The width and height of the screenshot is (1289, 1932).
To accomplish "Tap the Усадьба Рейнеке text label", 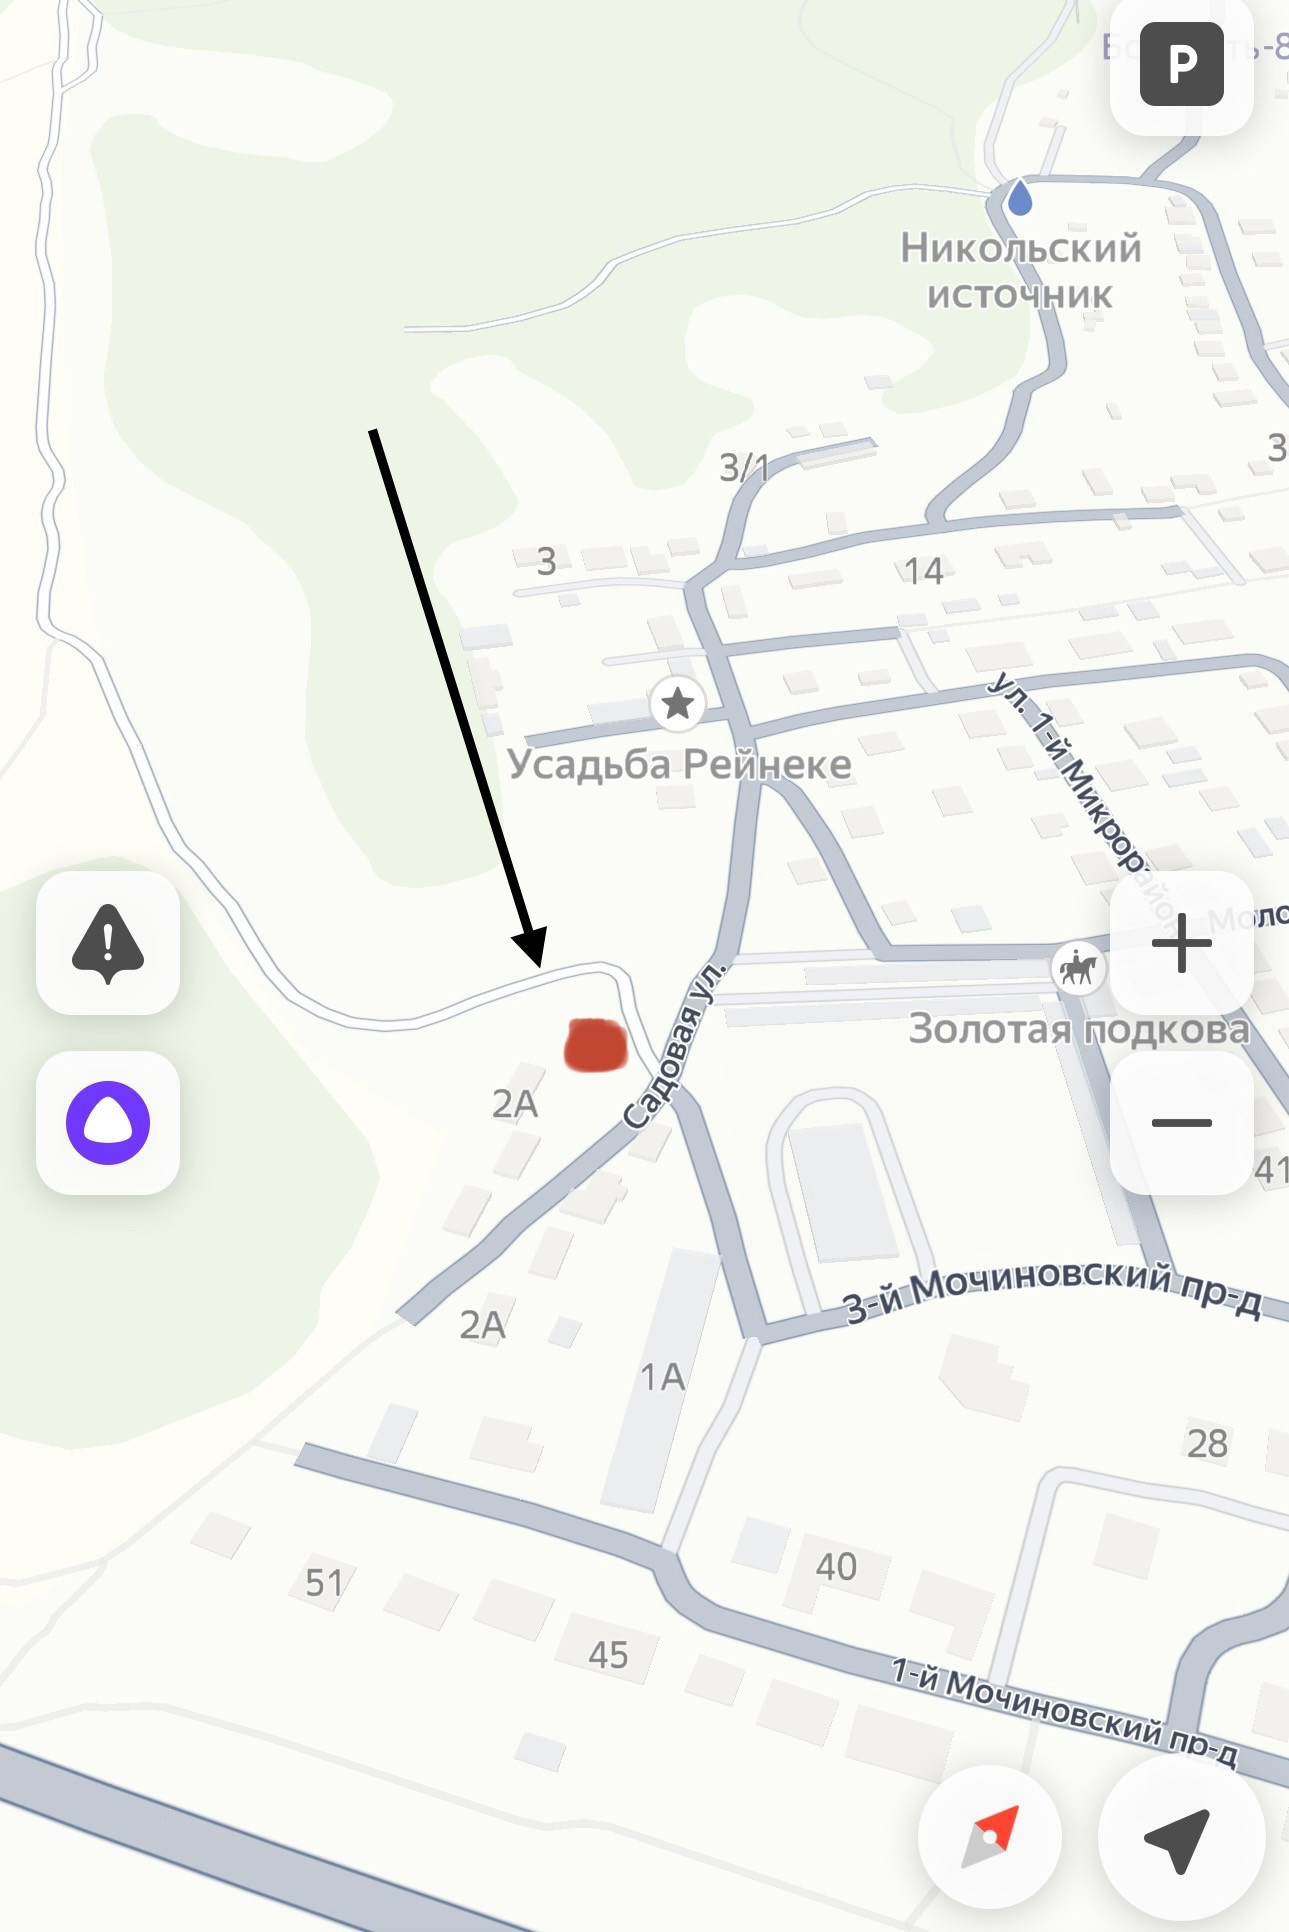I will pyautogui.click(x=679, y=765).
